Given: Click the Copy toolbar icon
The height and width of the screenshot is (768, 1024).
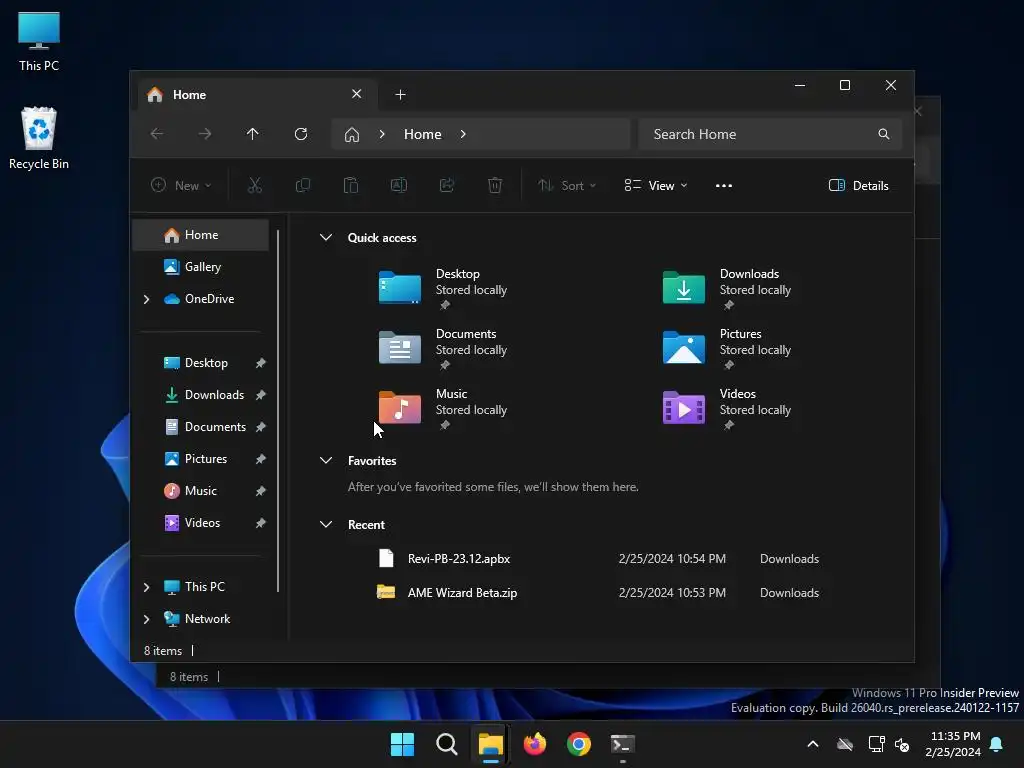Looking at the screenshot, I should coord(302,185).
